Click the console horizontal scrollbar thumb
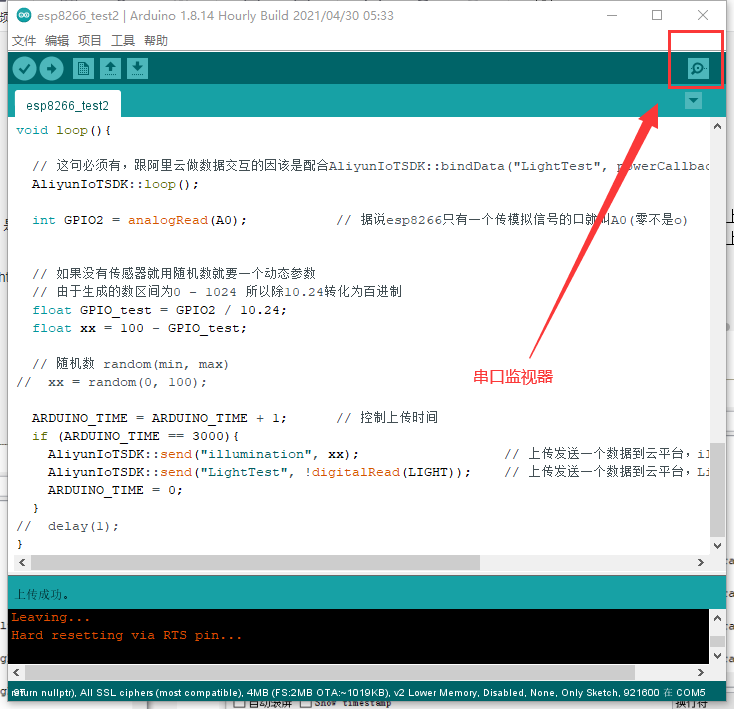This screenshot has width=734, height=709. 330,672
